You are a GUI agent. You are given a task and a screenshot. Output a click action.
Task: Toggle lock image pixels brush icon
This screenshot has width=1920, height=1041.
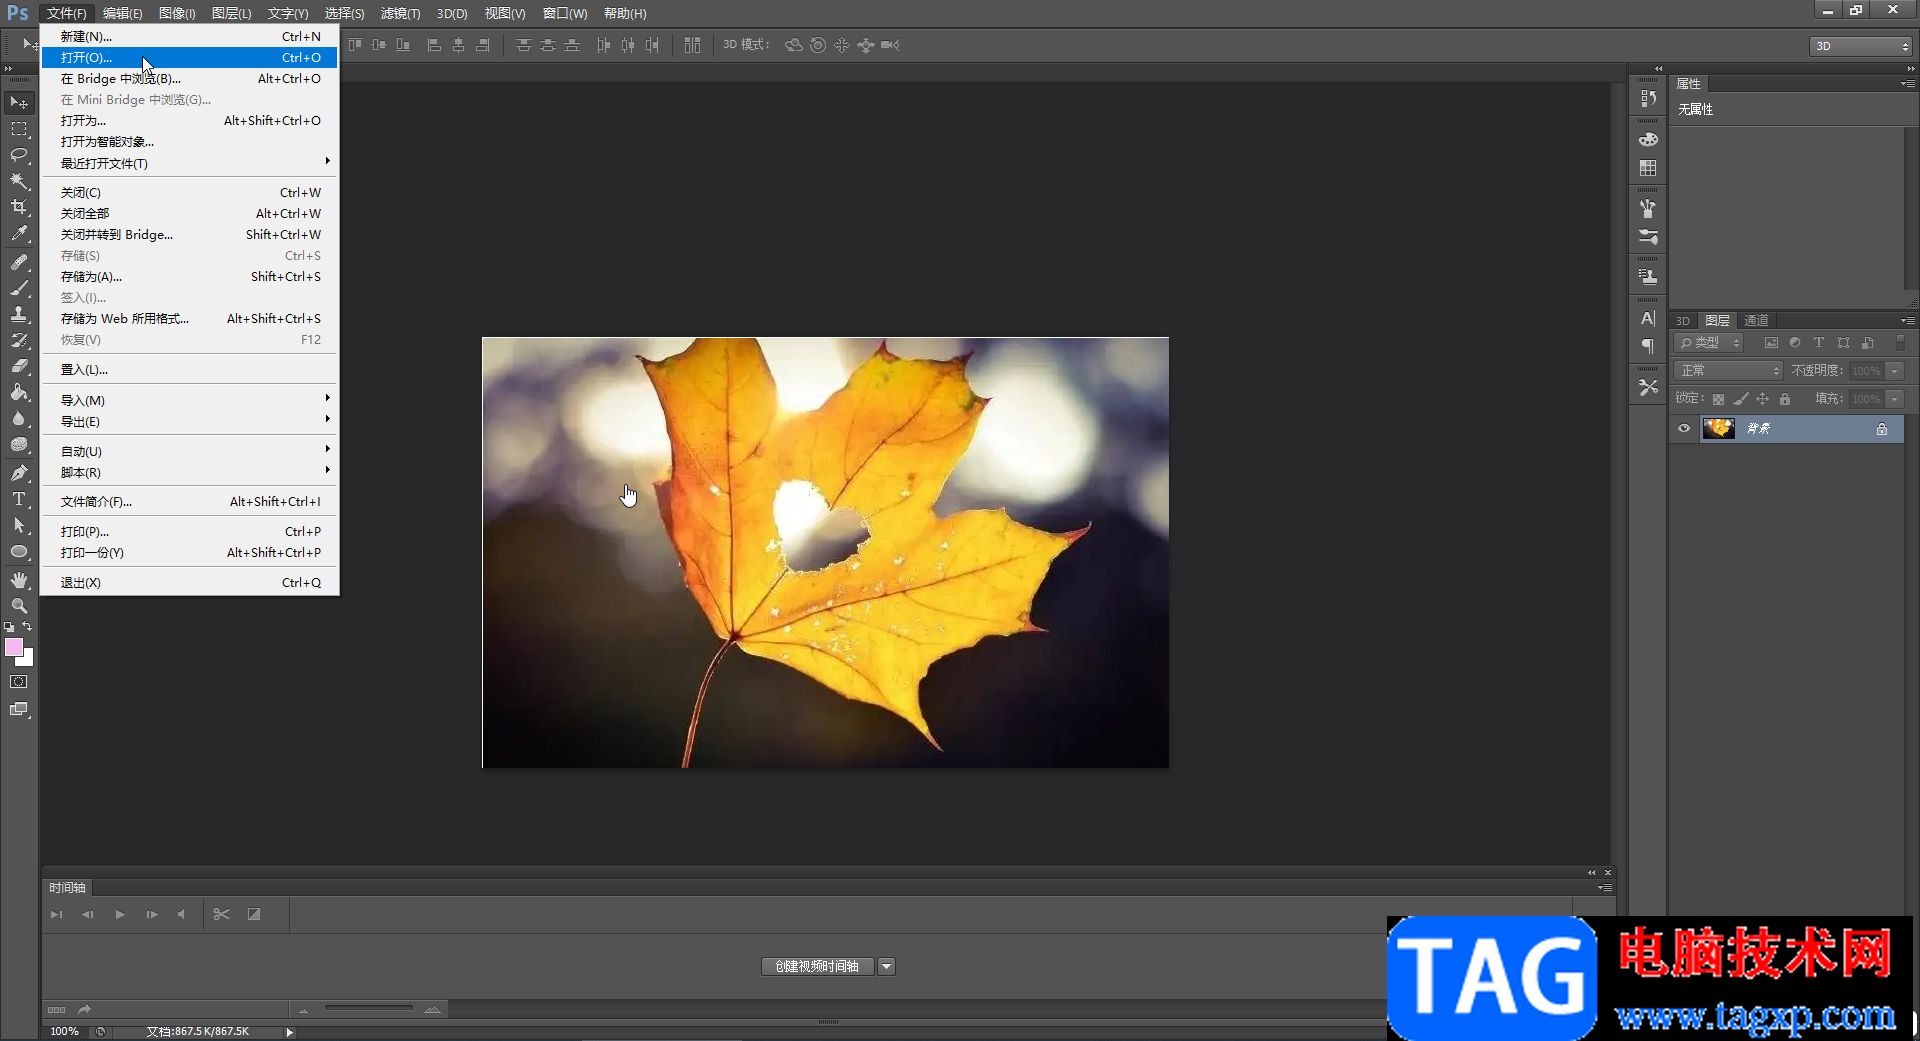pos(1741,399)
